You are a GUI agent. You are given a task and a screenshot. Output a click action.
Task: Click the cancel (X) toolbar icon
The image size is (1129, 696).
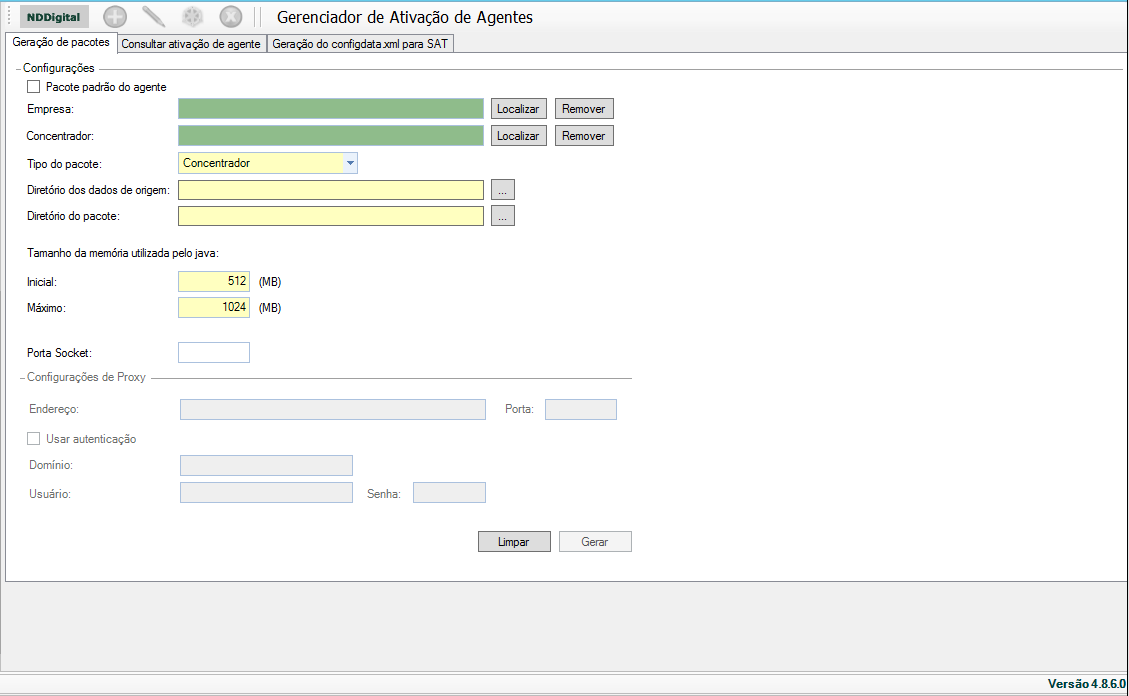(x=230, y=17)
